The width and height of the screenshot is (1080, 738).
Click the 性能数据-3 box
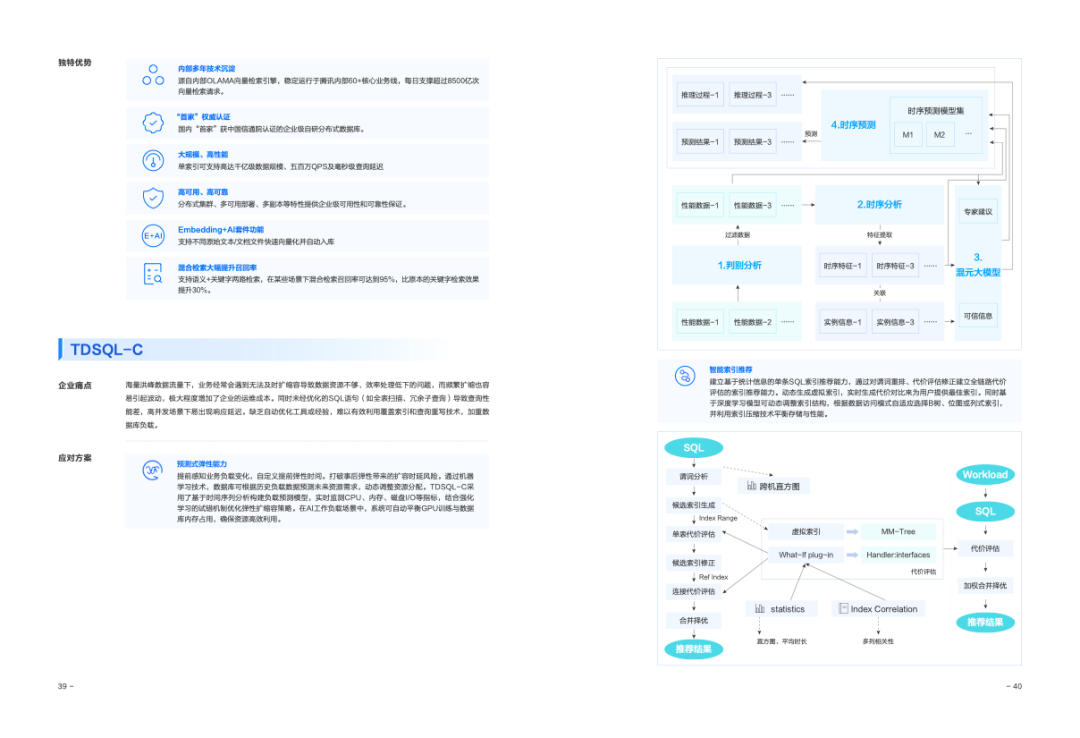click(x=753, y=205)
